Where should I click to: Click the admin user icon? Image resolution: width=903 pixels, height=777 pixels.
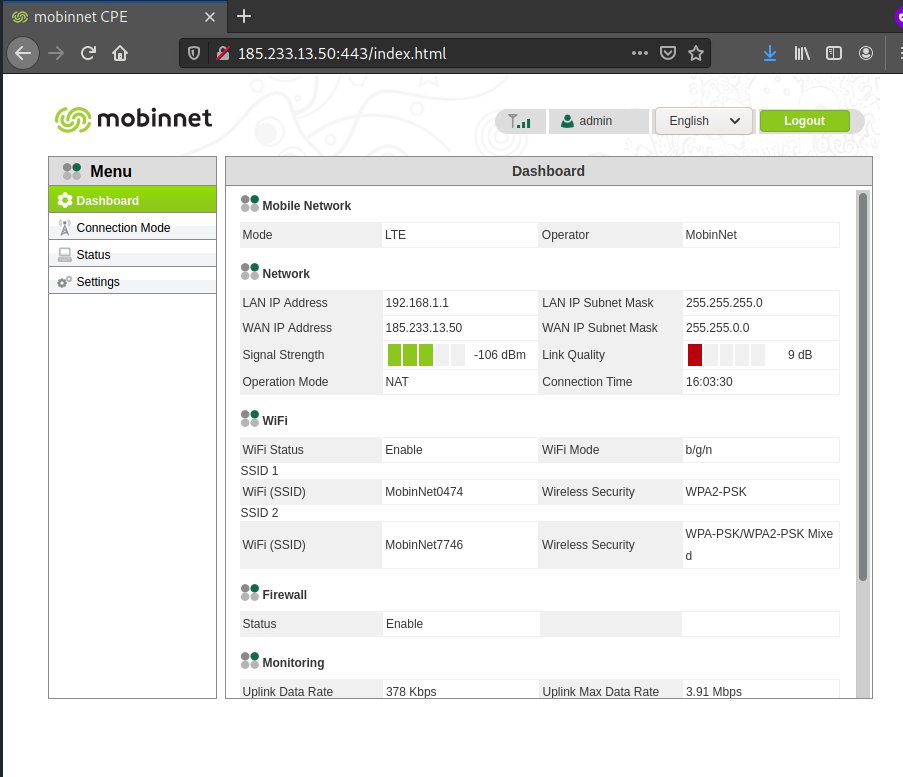pyautogui.click(x=567, y=121)
